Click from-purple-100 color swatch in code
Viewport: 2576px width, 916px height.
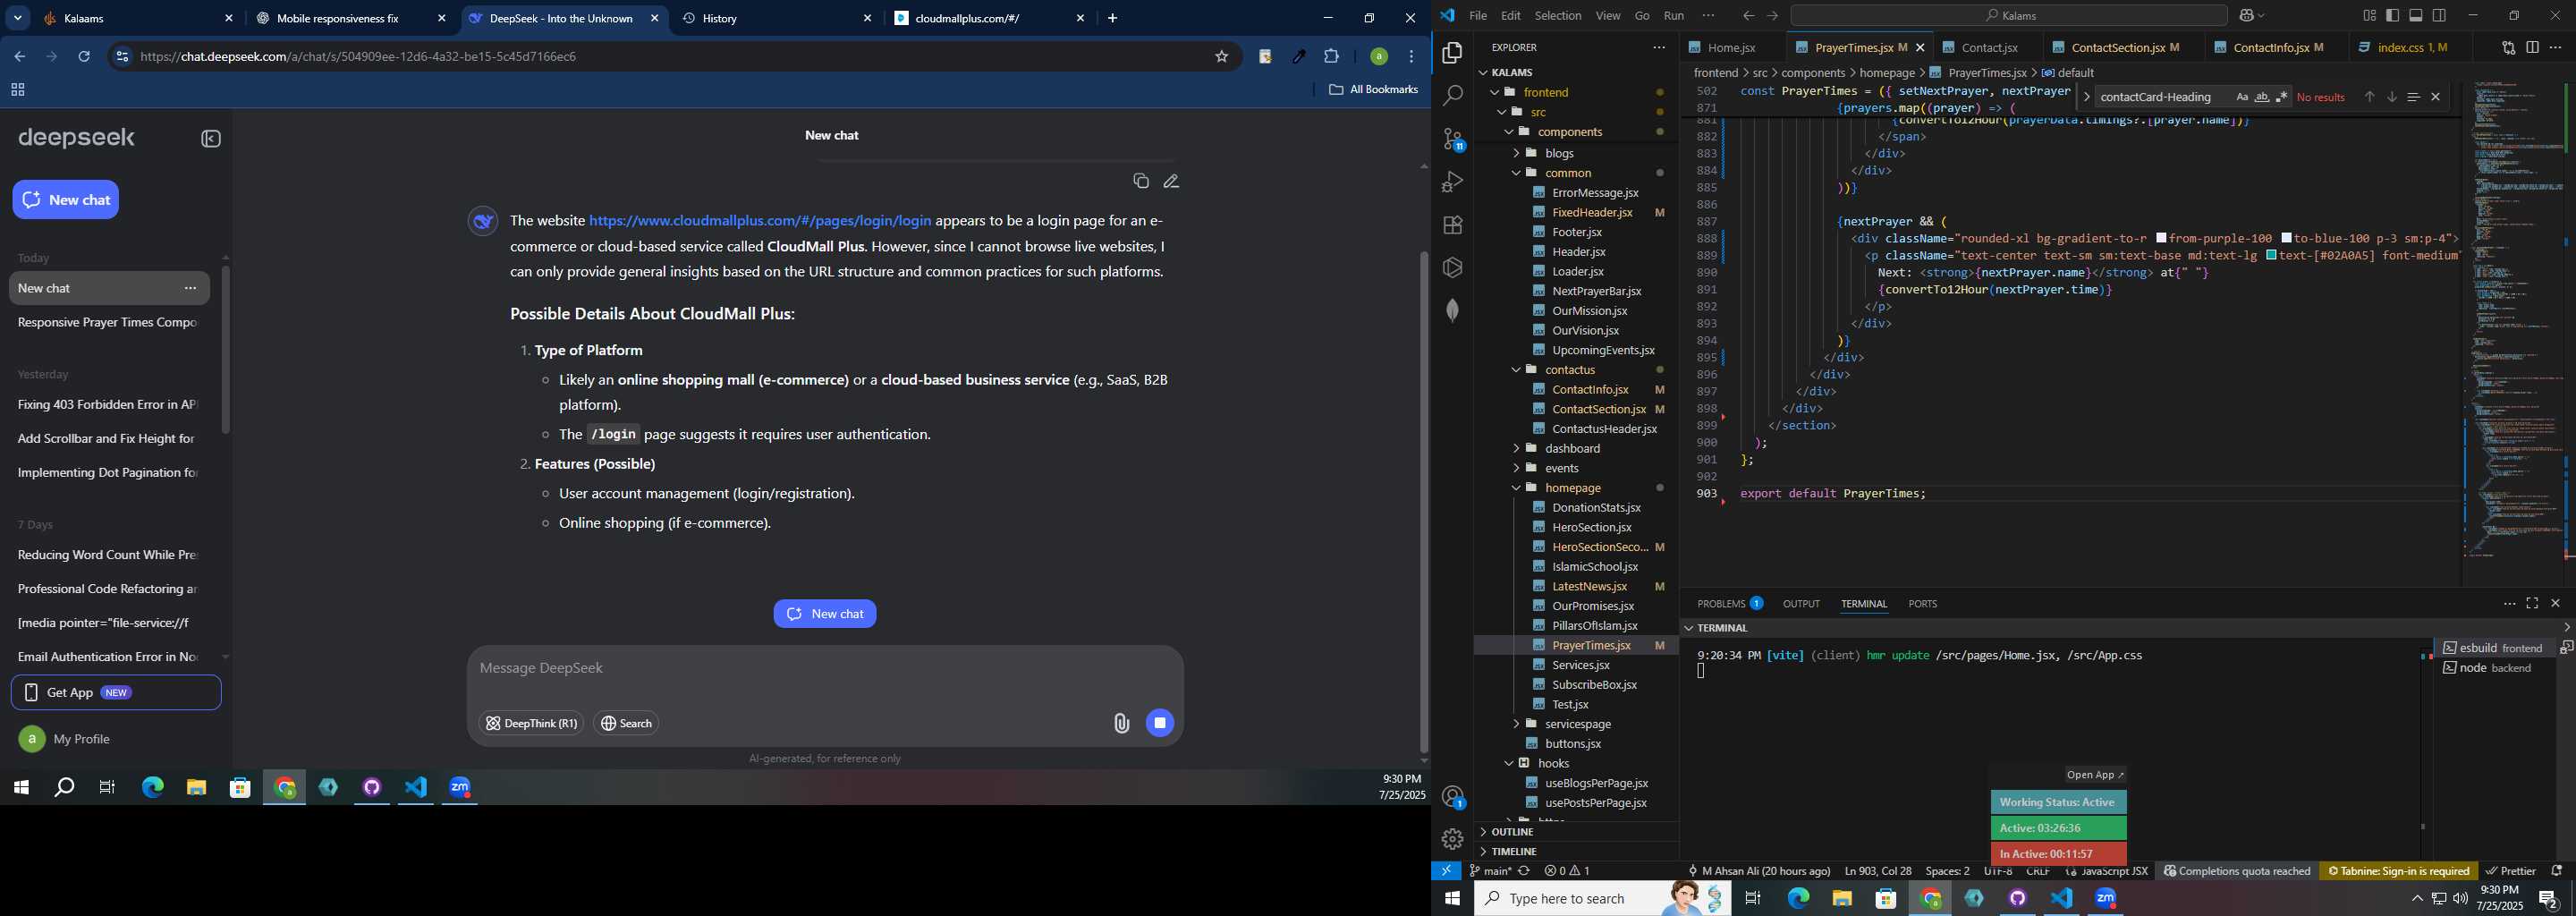[x=2162, y=239]
